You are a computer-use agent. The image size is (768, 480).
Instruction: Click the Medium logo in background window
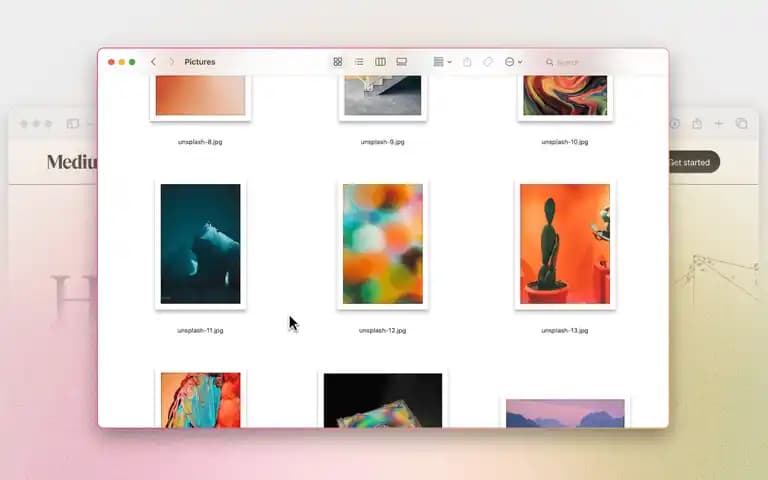click(x=72, y=162)
